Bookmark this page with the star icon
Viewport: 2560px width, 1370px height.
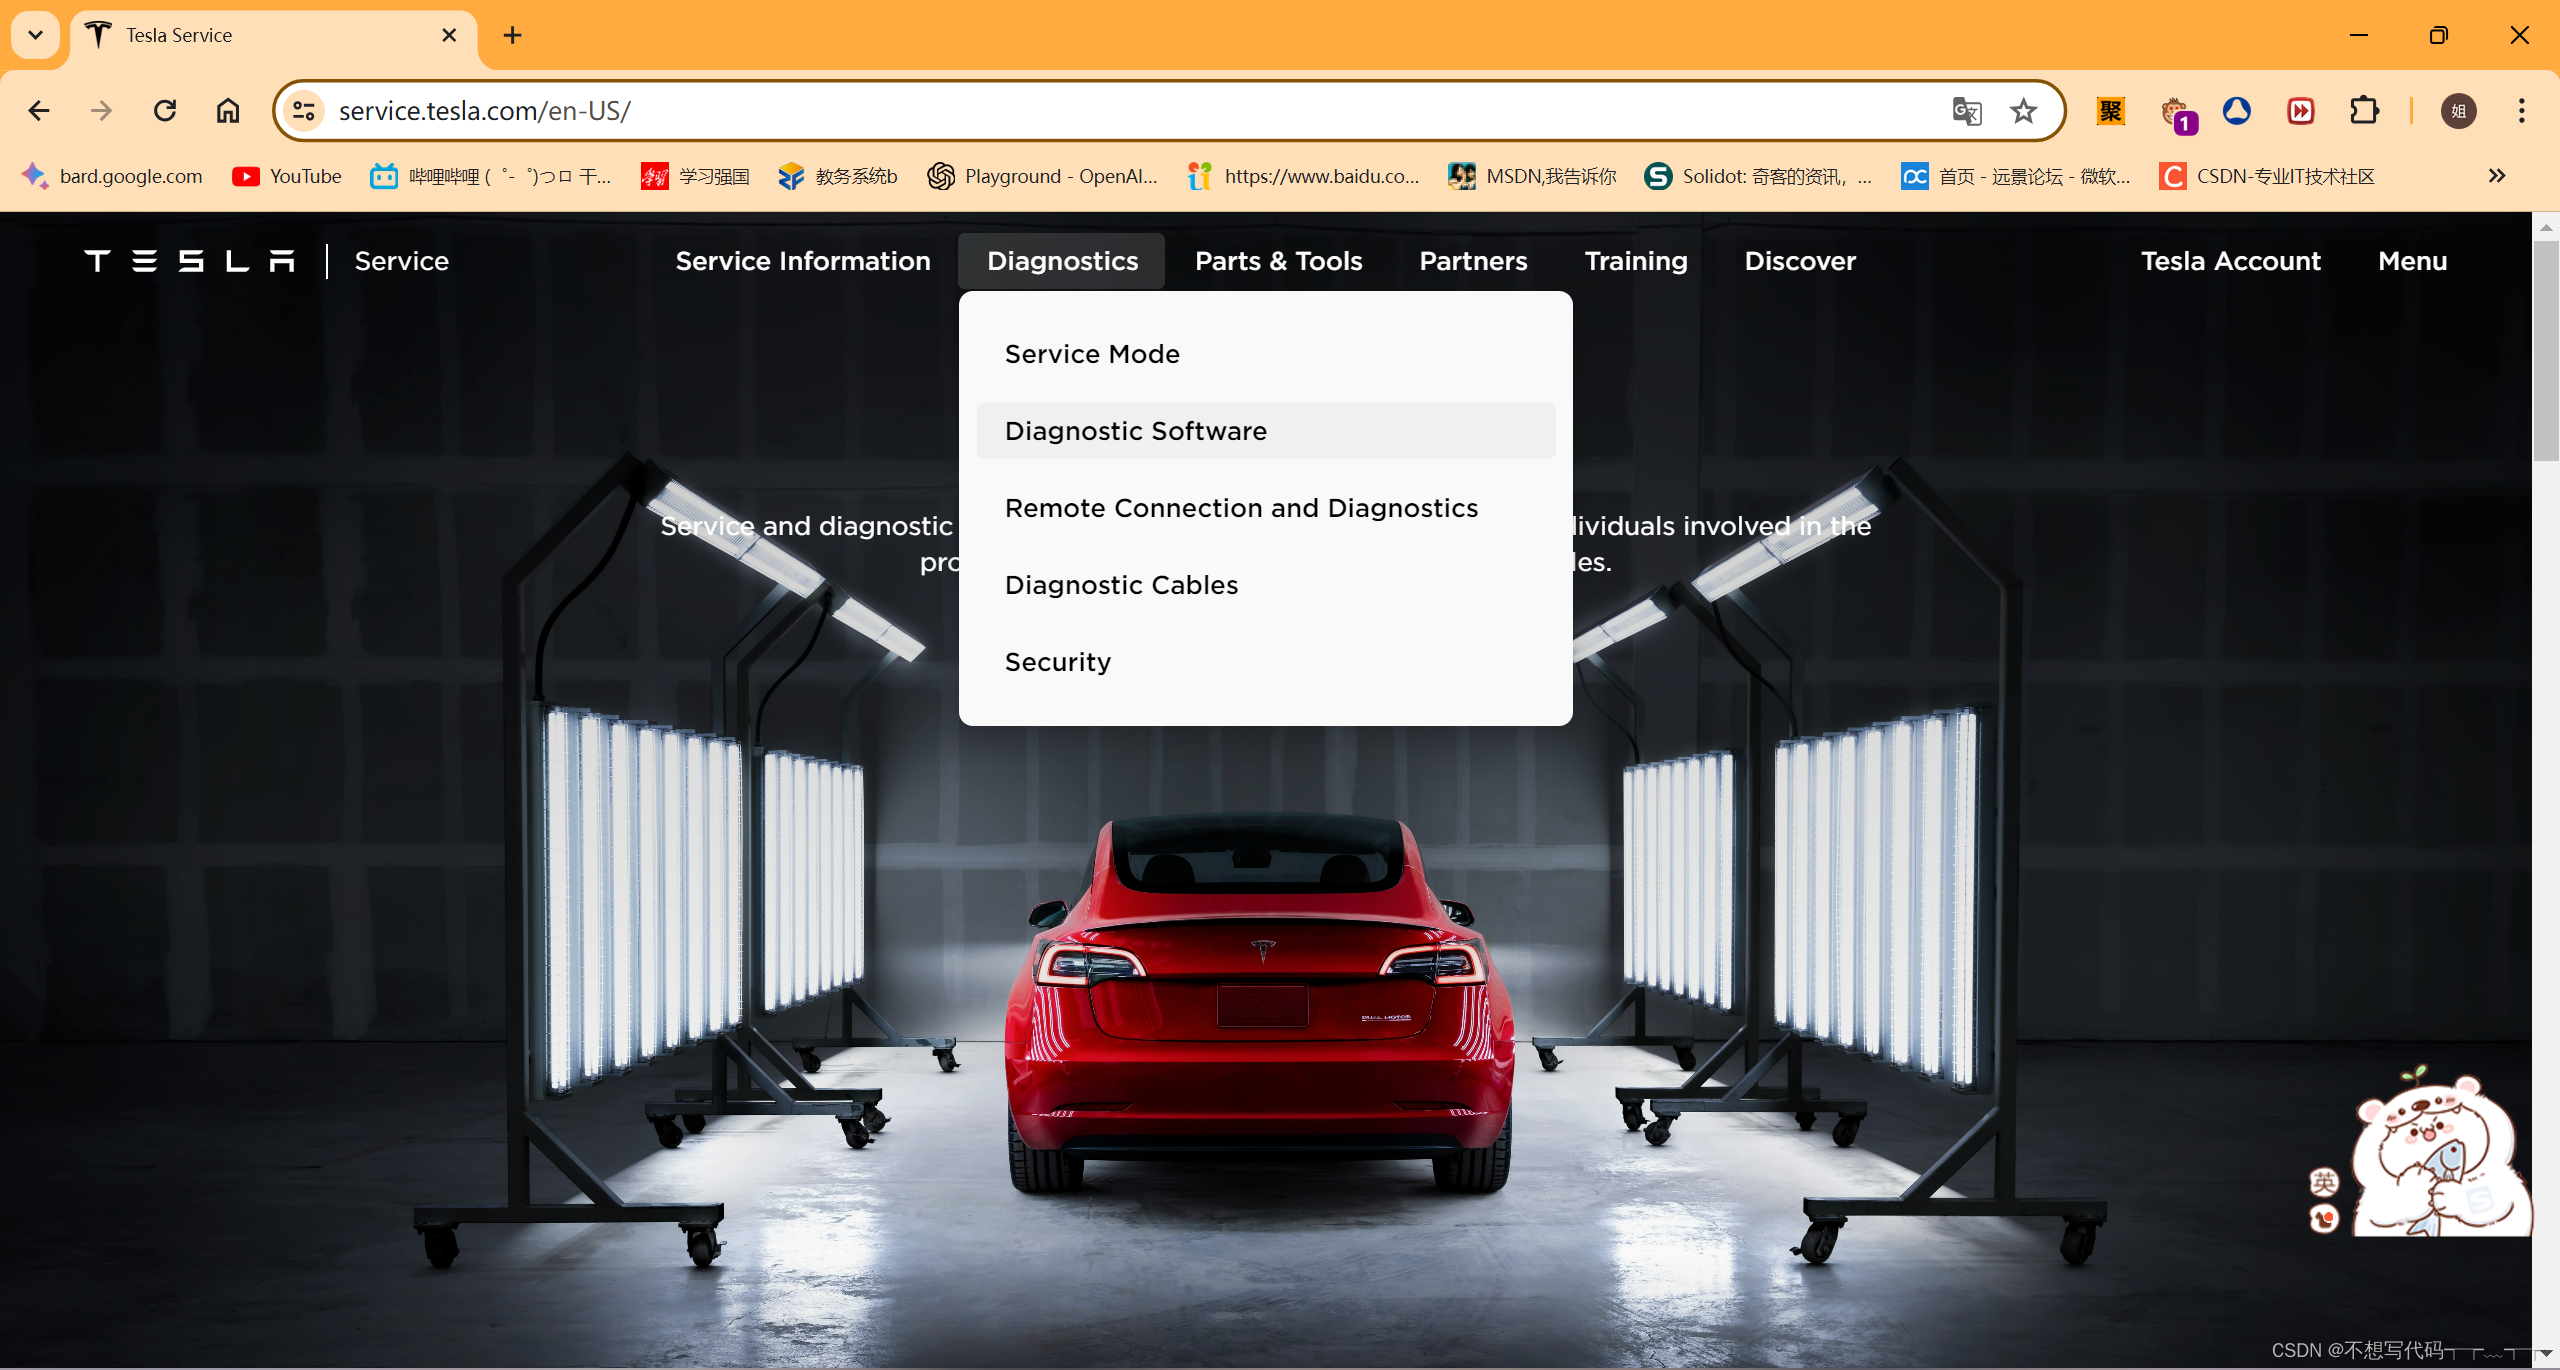(2023, 111)
